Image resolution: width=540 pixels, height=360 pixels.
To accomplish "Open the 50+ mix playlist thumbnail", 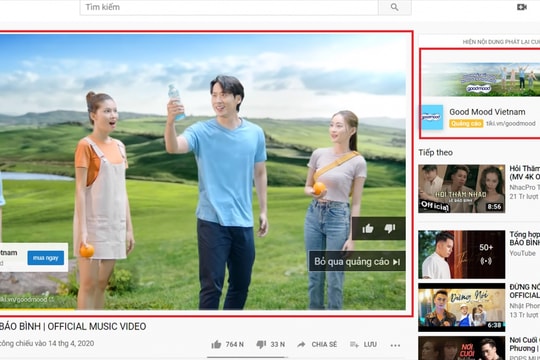I will pyautogui.click(x=461, y=254).
